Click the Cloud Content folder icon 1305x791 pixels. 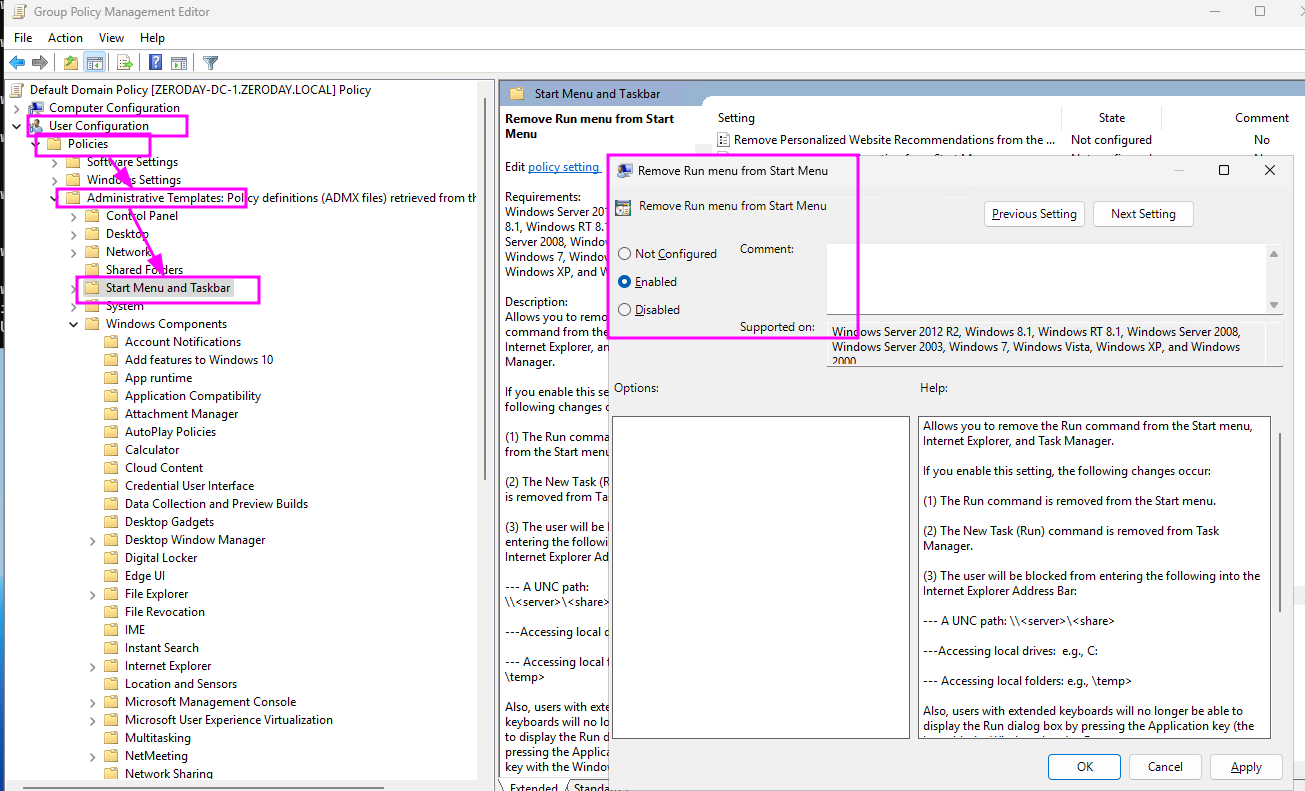[112, 468]
